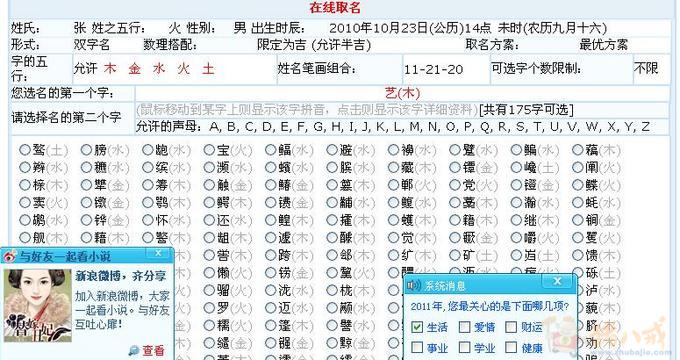Select the 阐(火) radio button
Screen dimensions: 680x360
tap(578, 167)
